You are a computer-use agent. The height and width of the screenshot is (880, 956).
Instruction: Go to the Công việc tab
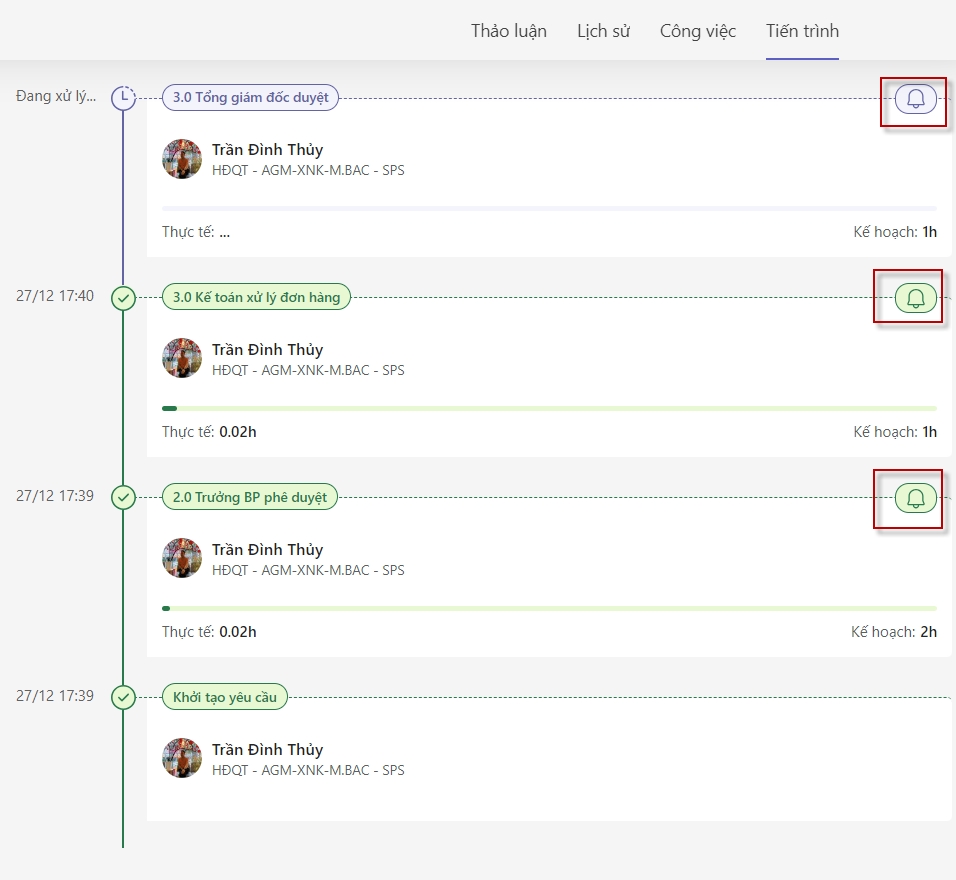(697, 31)
